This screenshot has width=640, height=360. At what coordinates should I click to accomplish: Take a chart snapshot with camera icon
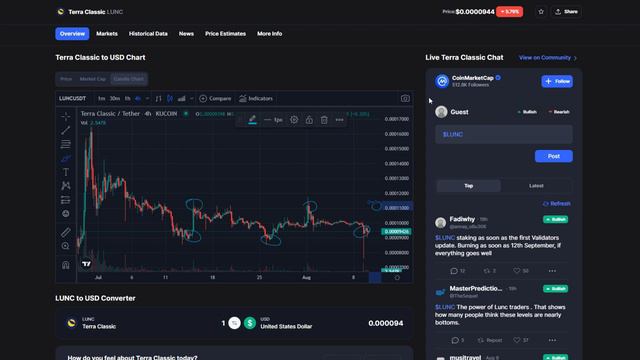click(405, 98)
